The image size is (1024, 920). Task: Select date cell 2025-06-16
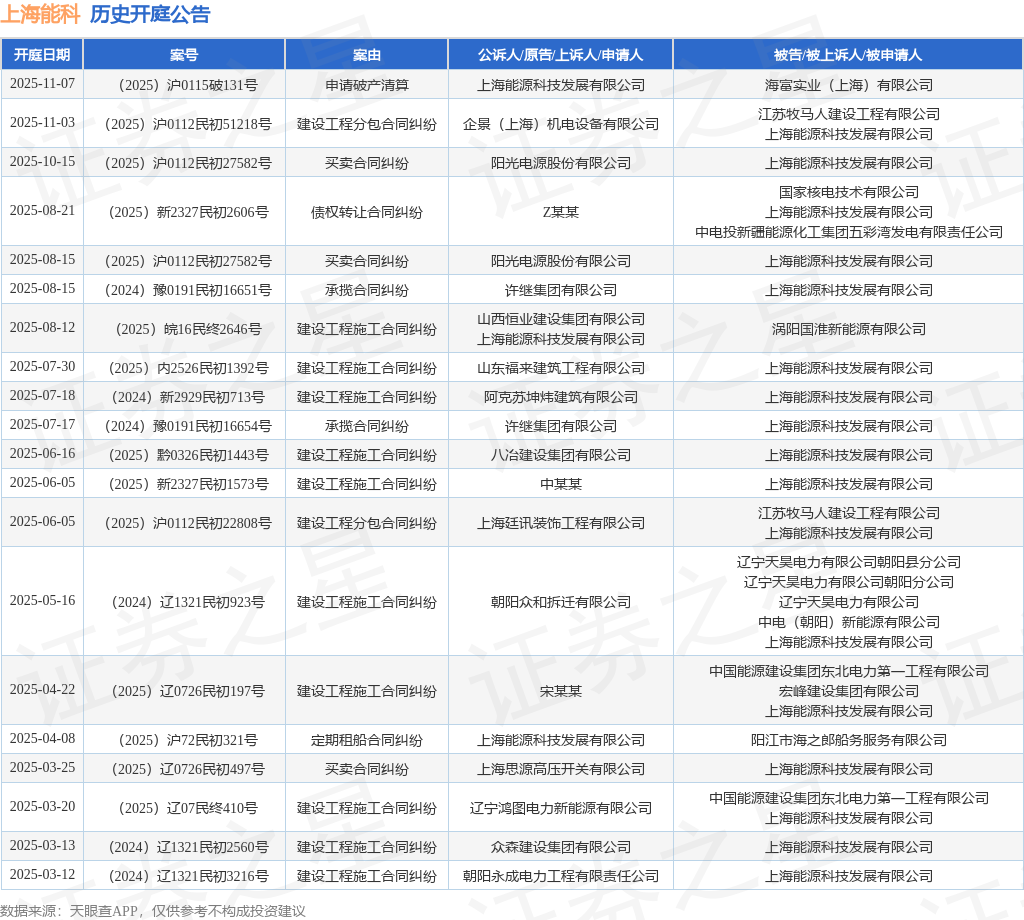(42, 453)
